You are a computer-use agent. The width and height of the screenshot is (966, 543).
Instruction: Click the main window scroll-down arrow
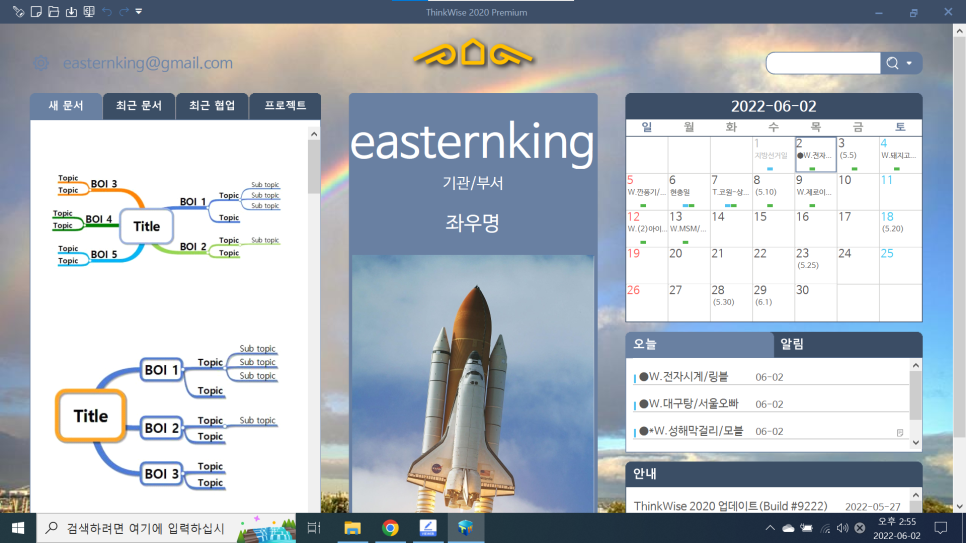click(x=960, y=507)
